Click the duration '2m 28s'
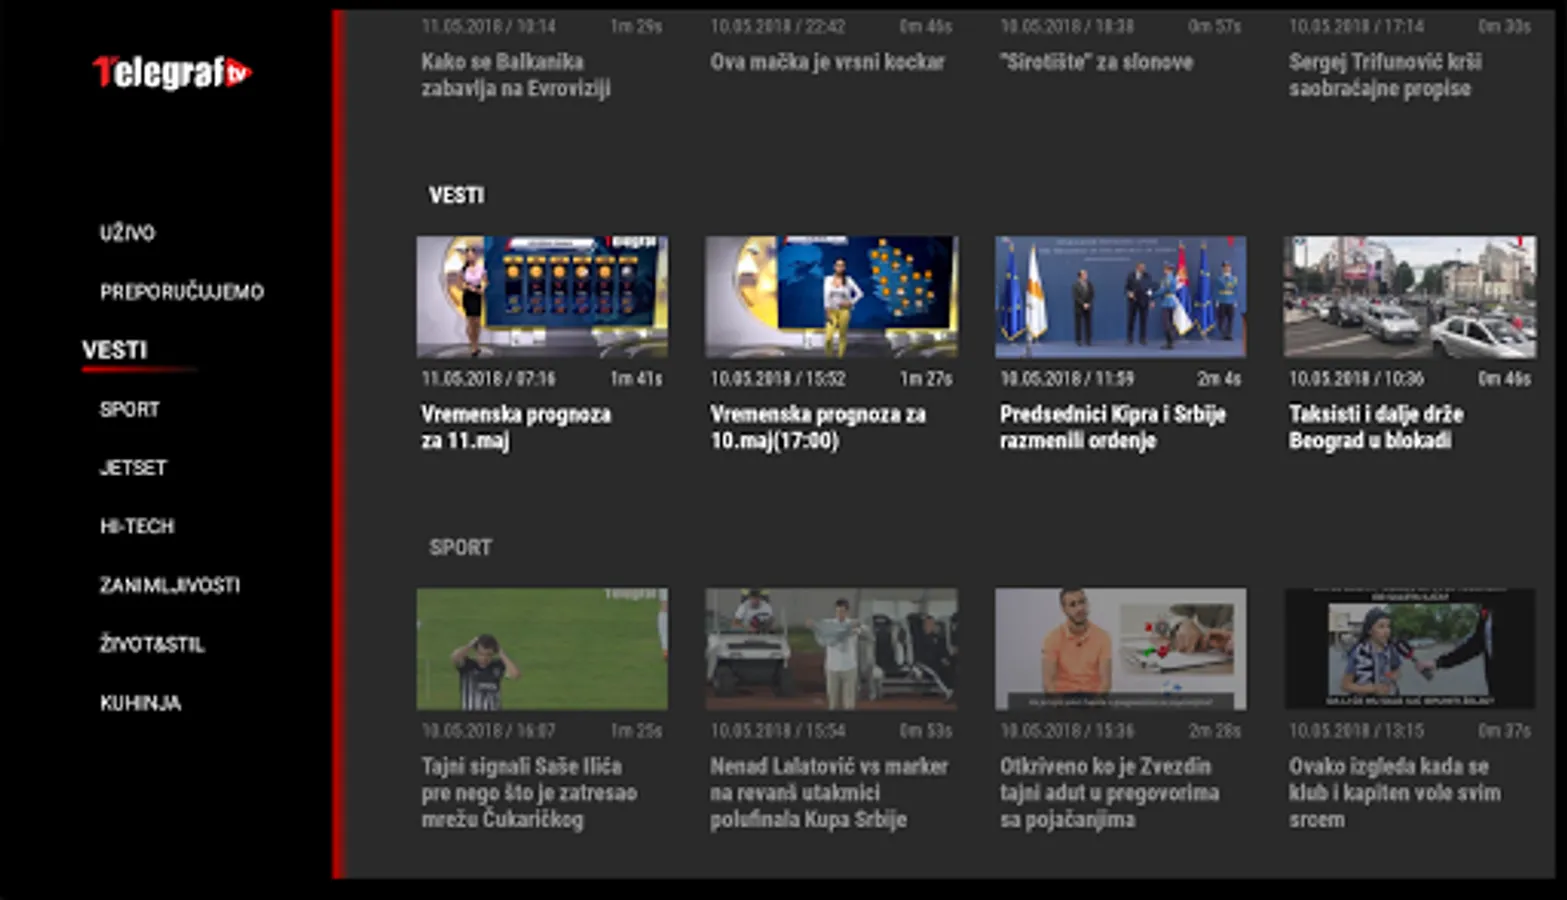The width and height of the screenshot is (1567, 900). point(1215,731)
